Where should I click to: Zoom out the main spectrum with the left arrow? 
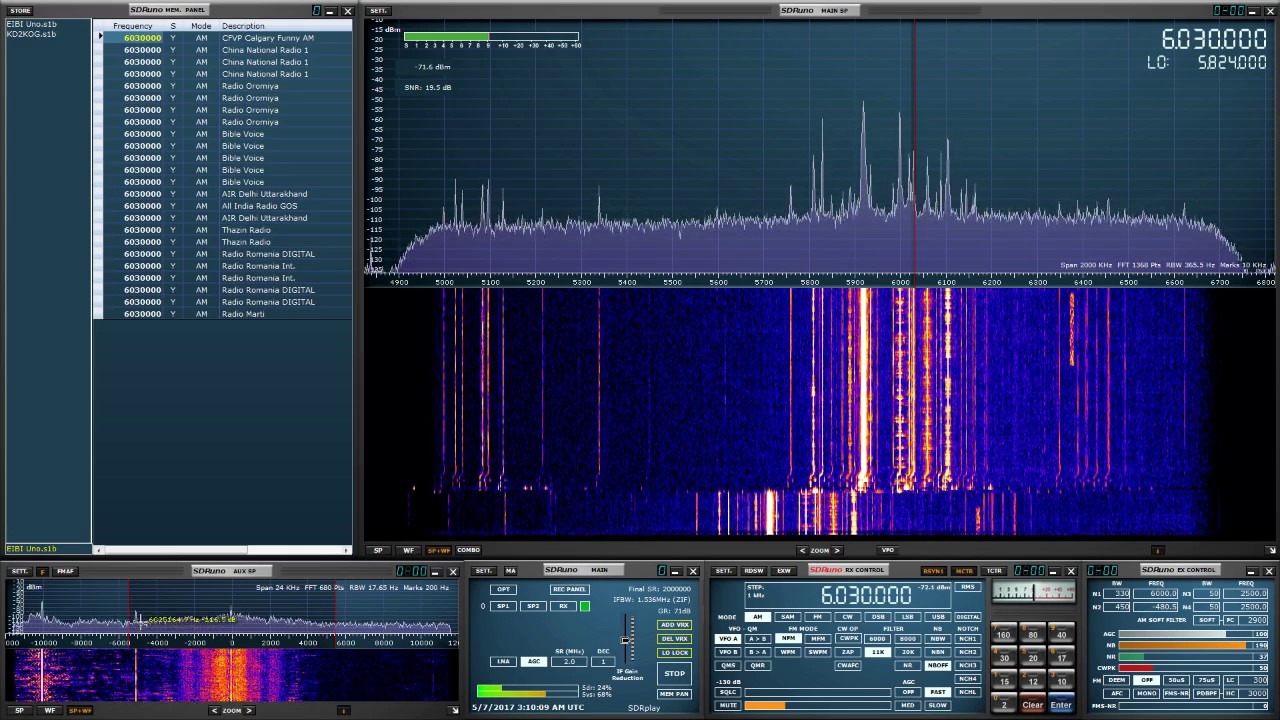[802, 550]
